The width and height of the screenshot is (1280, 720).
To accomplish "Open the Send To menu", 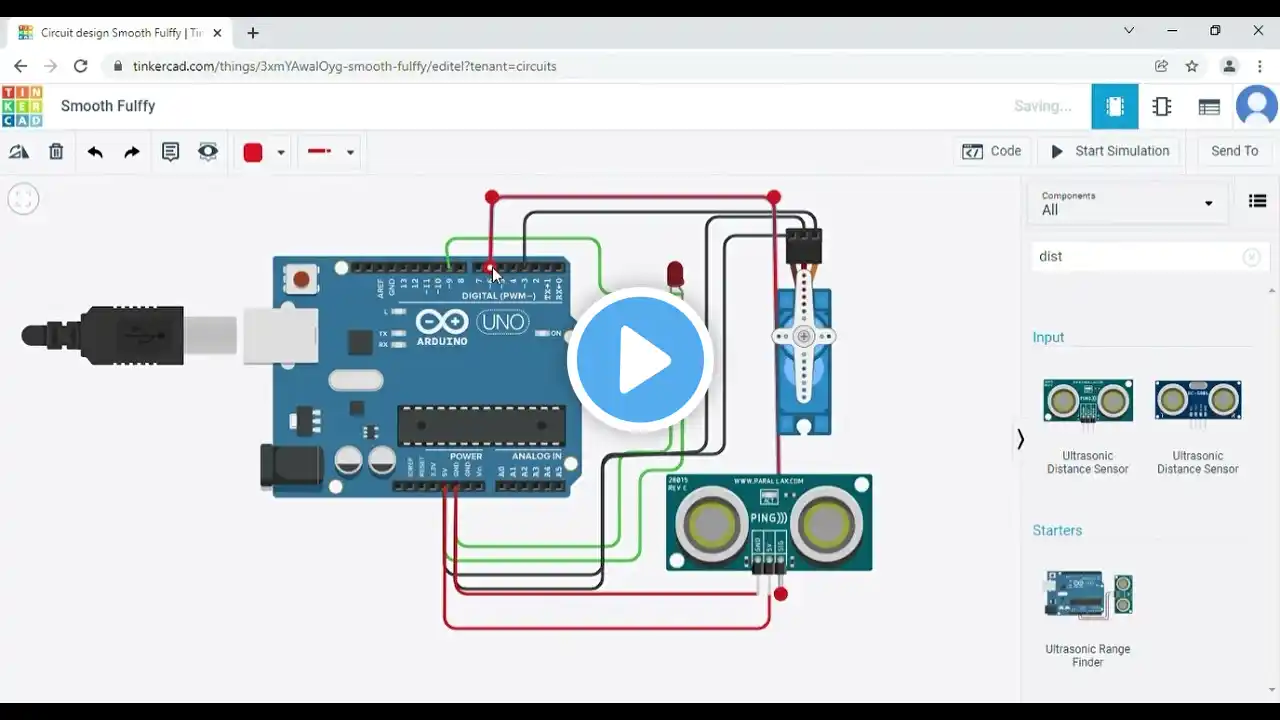I will click(1234, 151).
